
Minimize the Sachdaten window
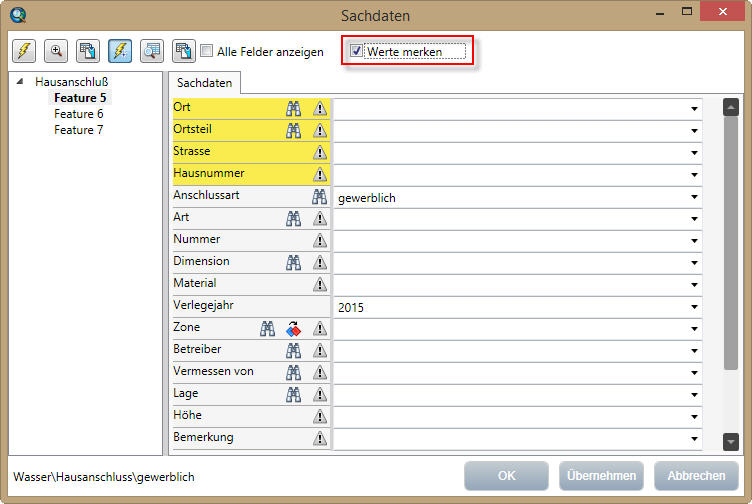(660, 13)
